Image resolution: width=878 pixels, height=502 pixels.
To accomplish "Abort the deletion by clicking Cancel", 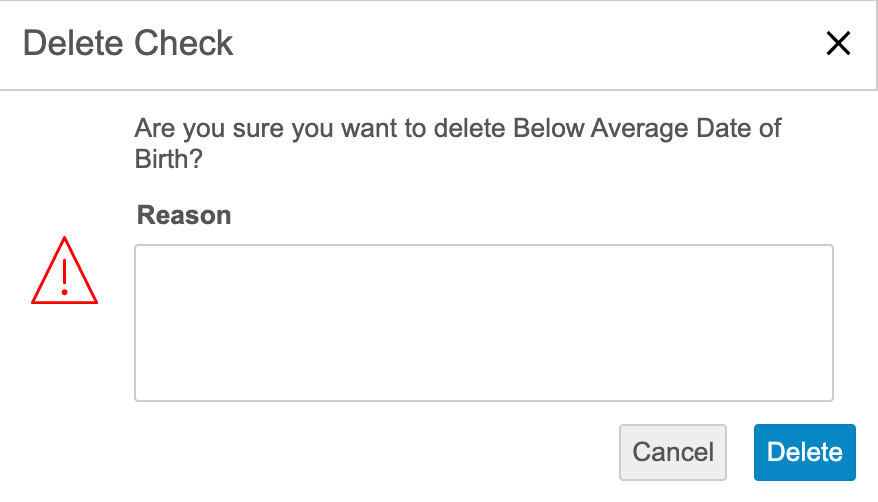I will click(673, 452).
